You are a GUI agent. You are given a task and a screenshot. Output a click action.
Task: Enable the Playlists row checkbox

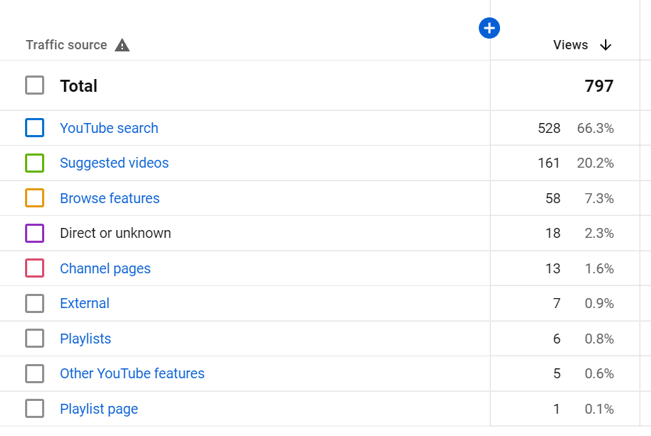(35, 339)
